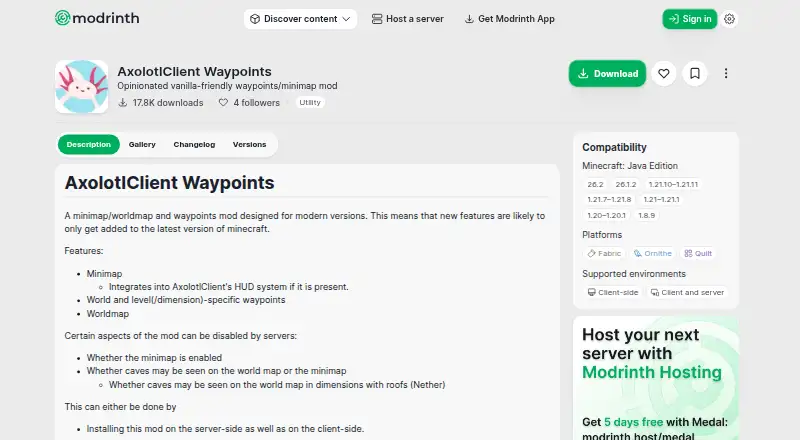Image resolution: width=800 pixels, height=440 pixels.
Task: Click the Worldmap list item
Action: click(x=108, y=314)
